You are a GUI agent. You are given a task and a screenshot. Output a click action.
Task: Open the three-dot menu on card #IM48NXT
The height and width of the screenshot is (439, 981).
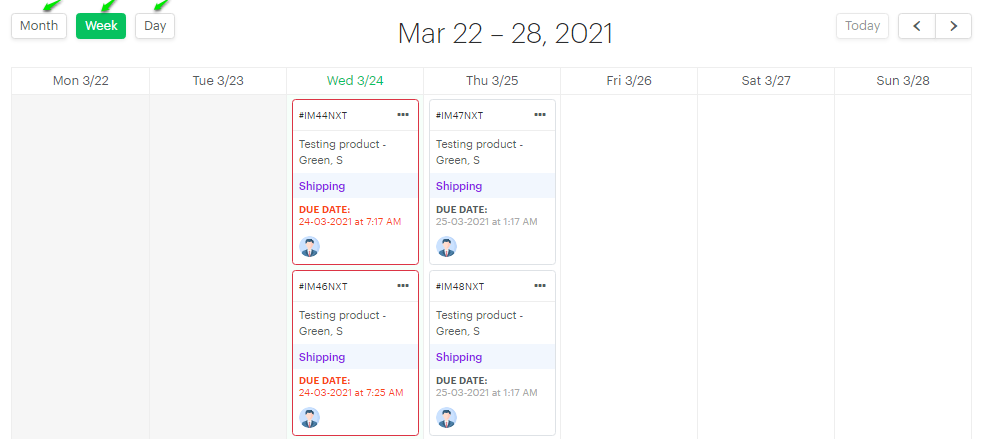click(x=540, y=286)
